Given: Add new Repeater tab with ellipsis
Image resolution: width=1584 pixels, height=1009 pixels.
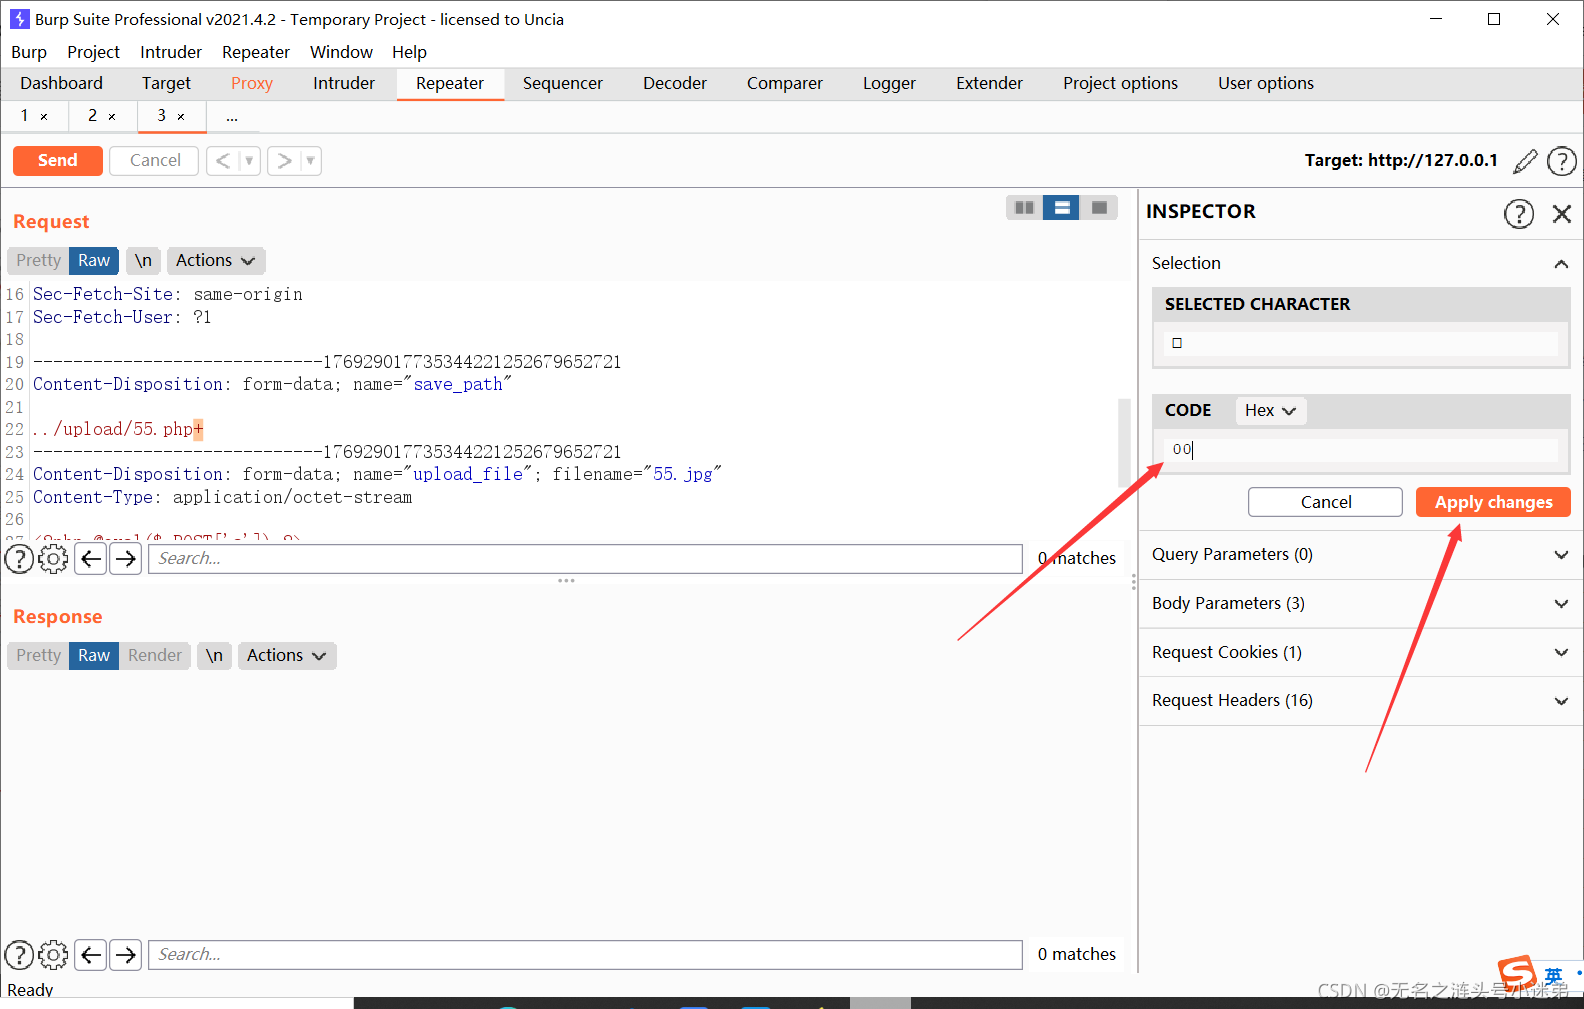Looking at the screenshot, I should point(232,117).
